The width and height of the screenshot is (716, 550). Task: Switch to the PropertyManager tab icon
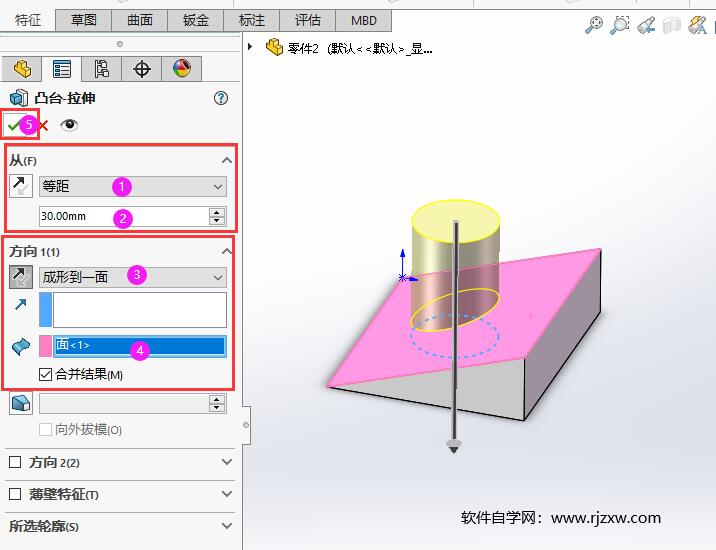pyautogui.click(x=62, y=69)
